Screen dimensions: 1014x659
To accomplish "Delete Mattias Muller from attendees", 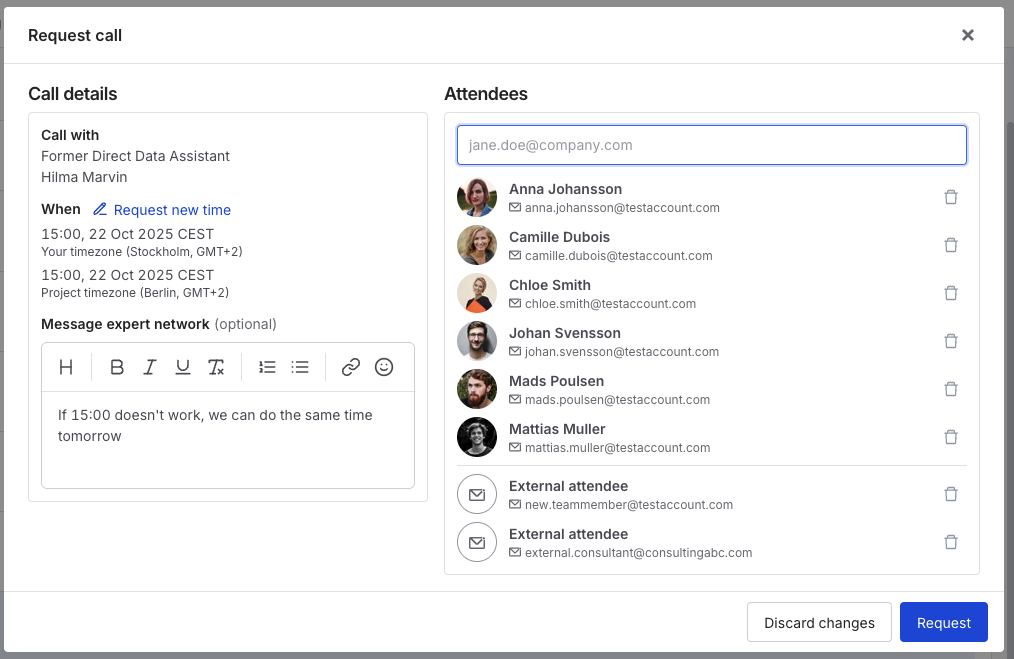I will coord(951,437).
